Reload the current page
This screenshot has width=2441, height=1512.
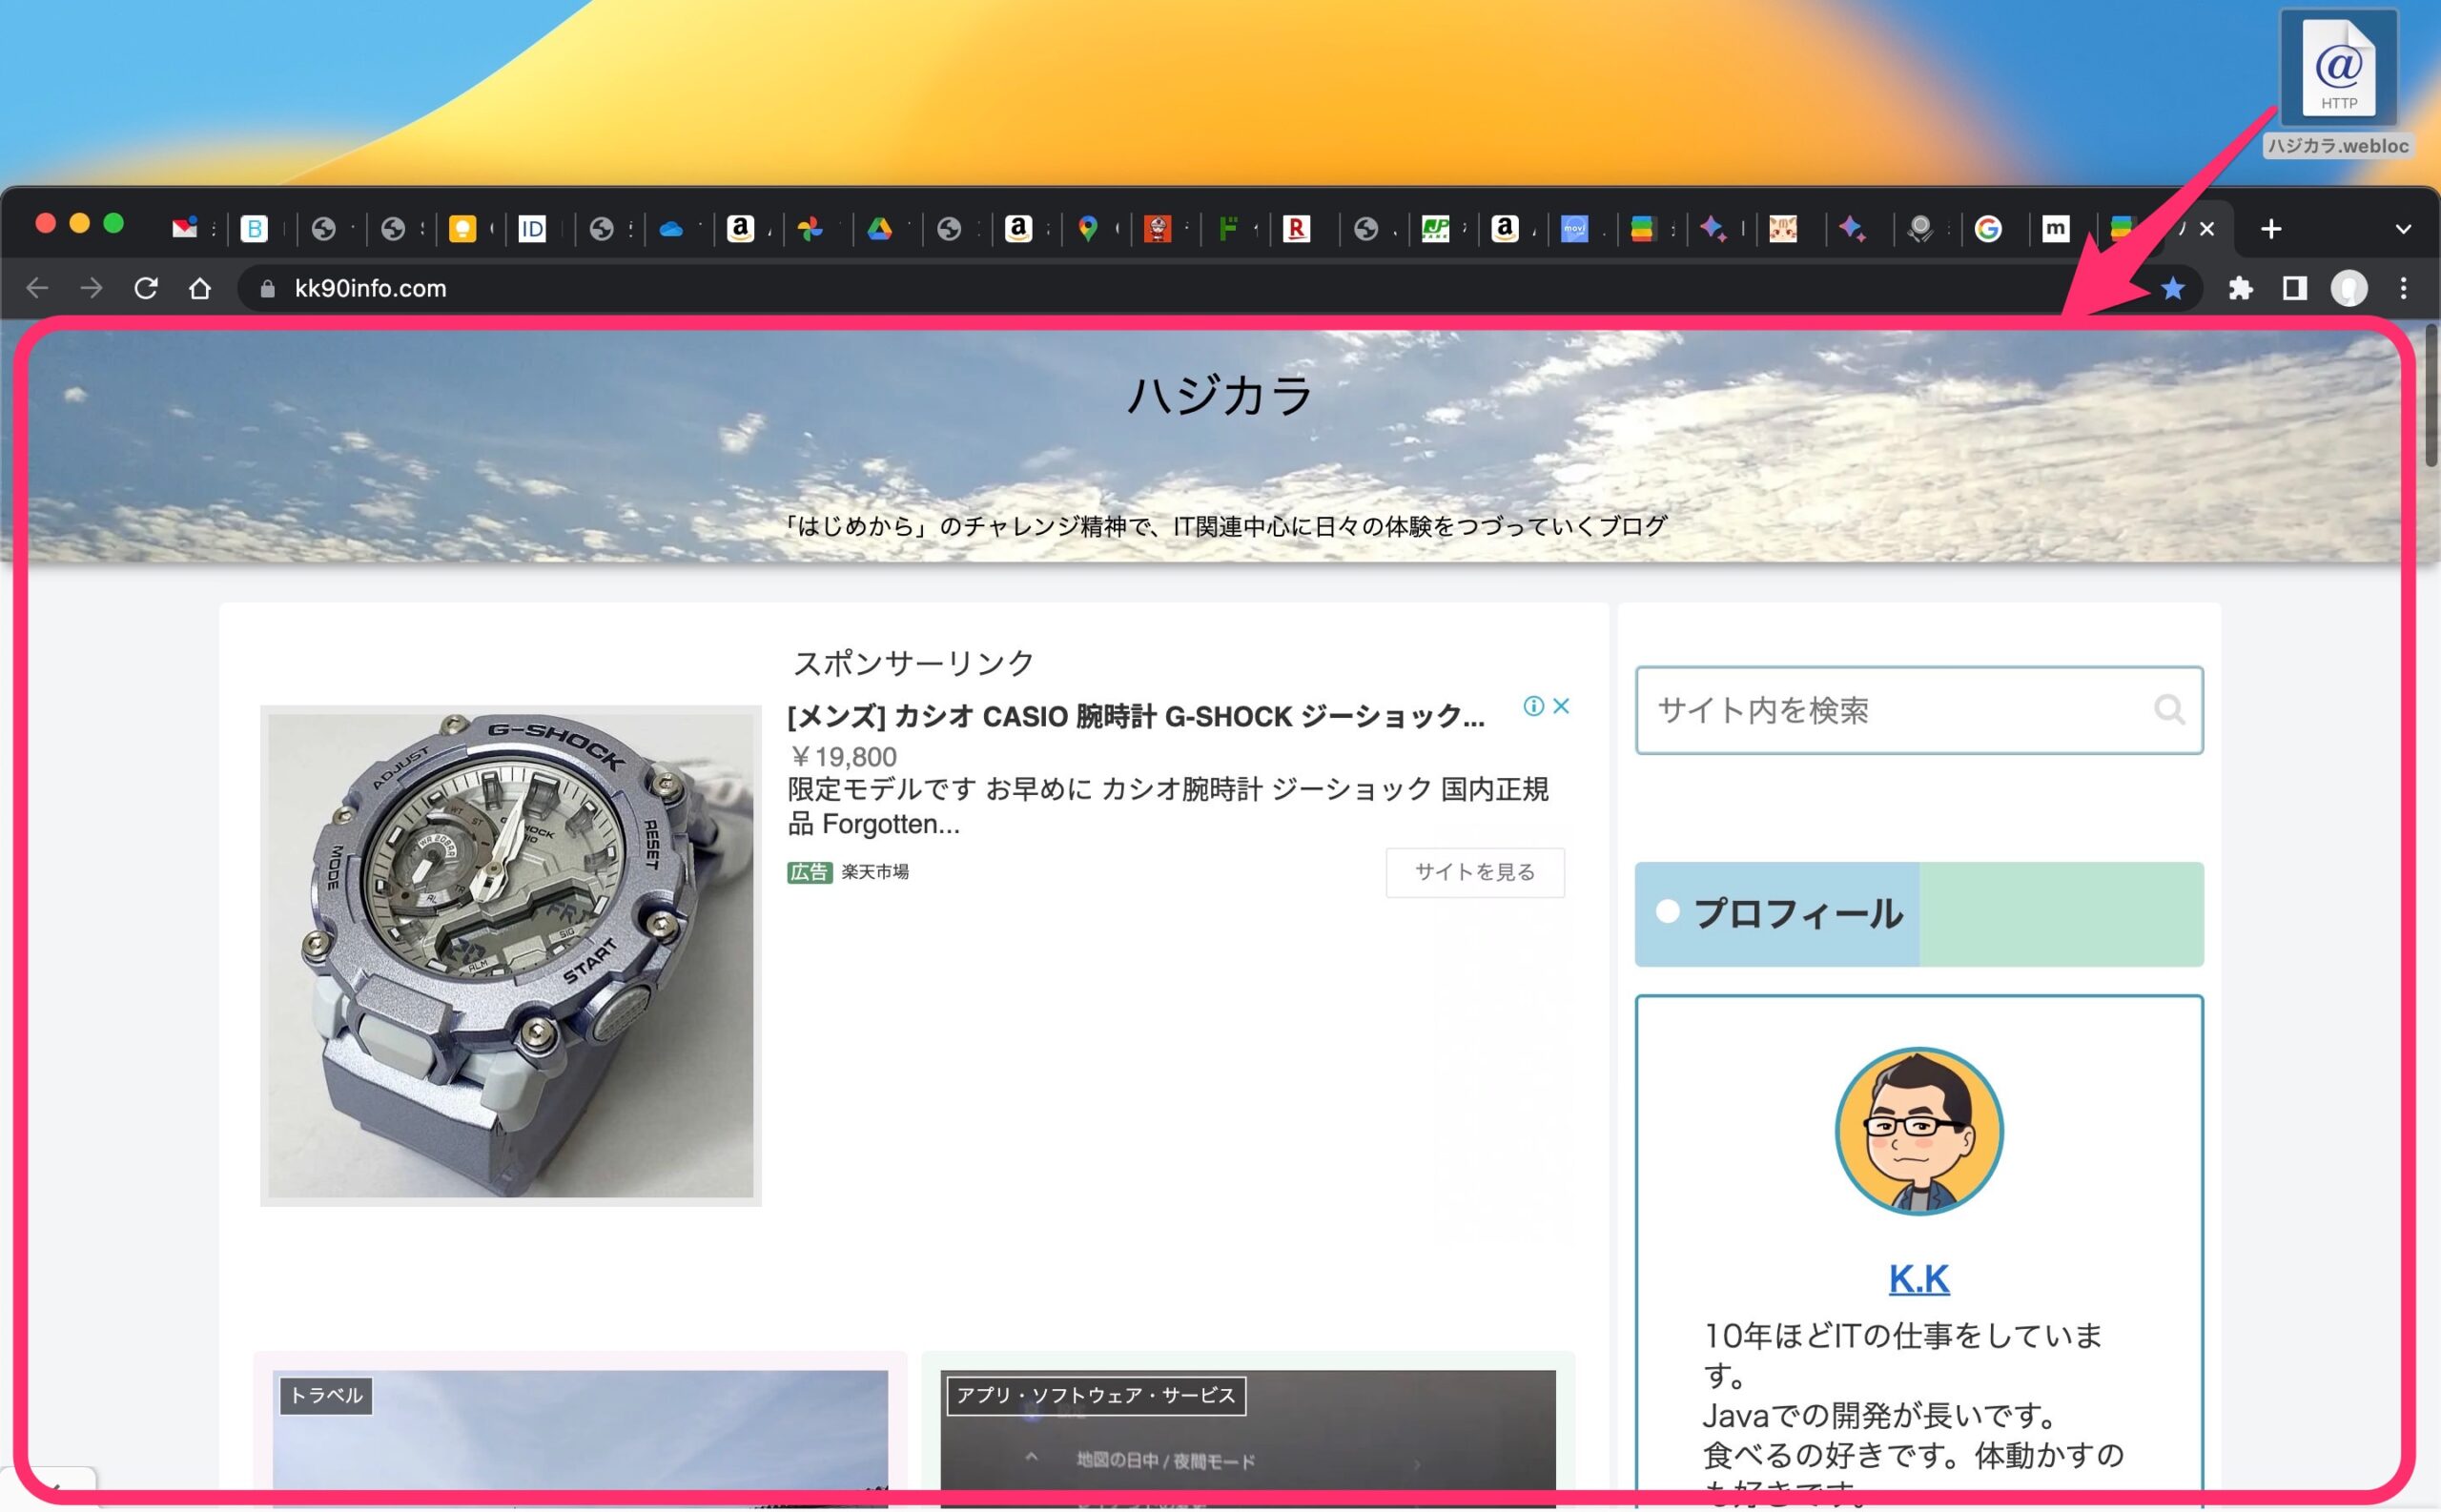146,288
